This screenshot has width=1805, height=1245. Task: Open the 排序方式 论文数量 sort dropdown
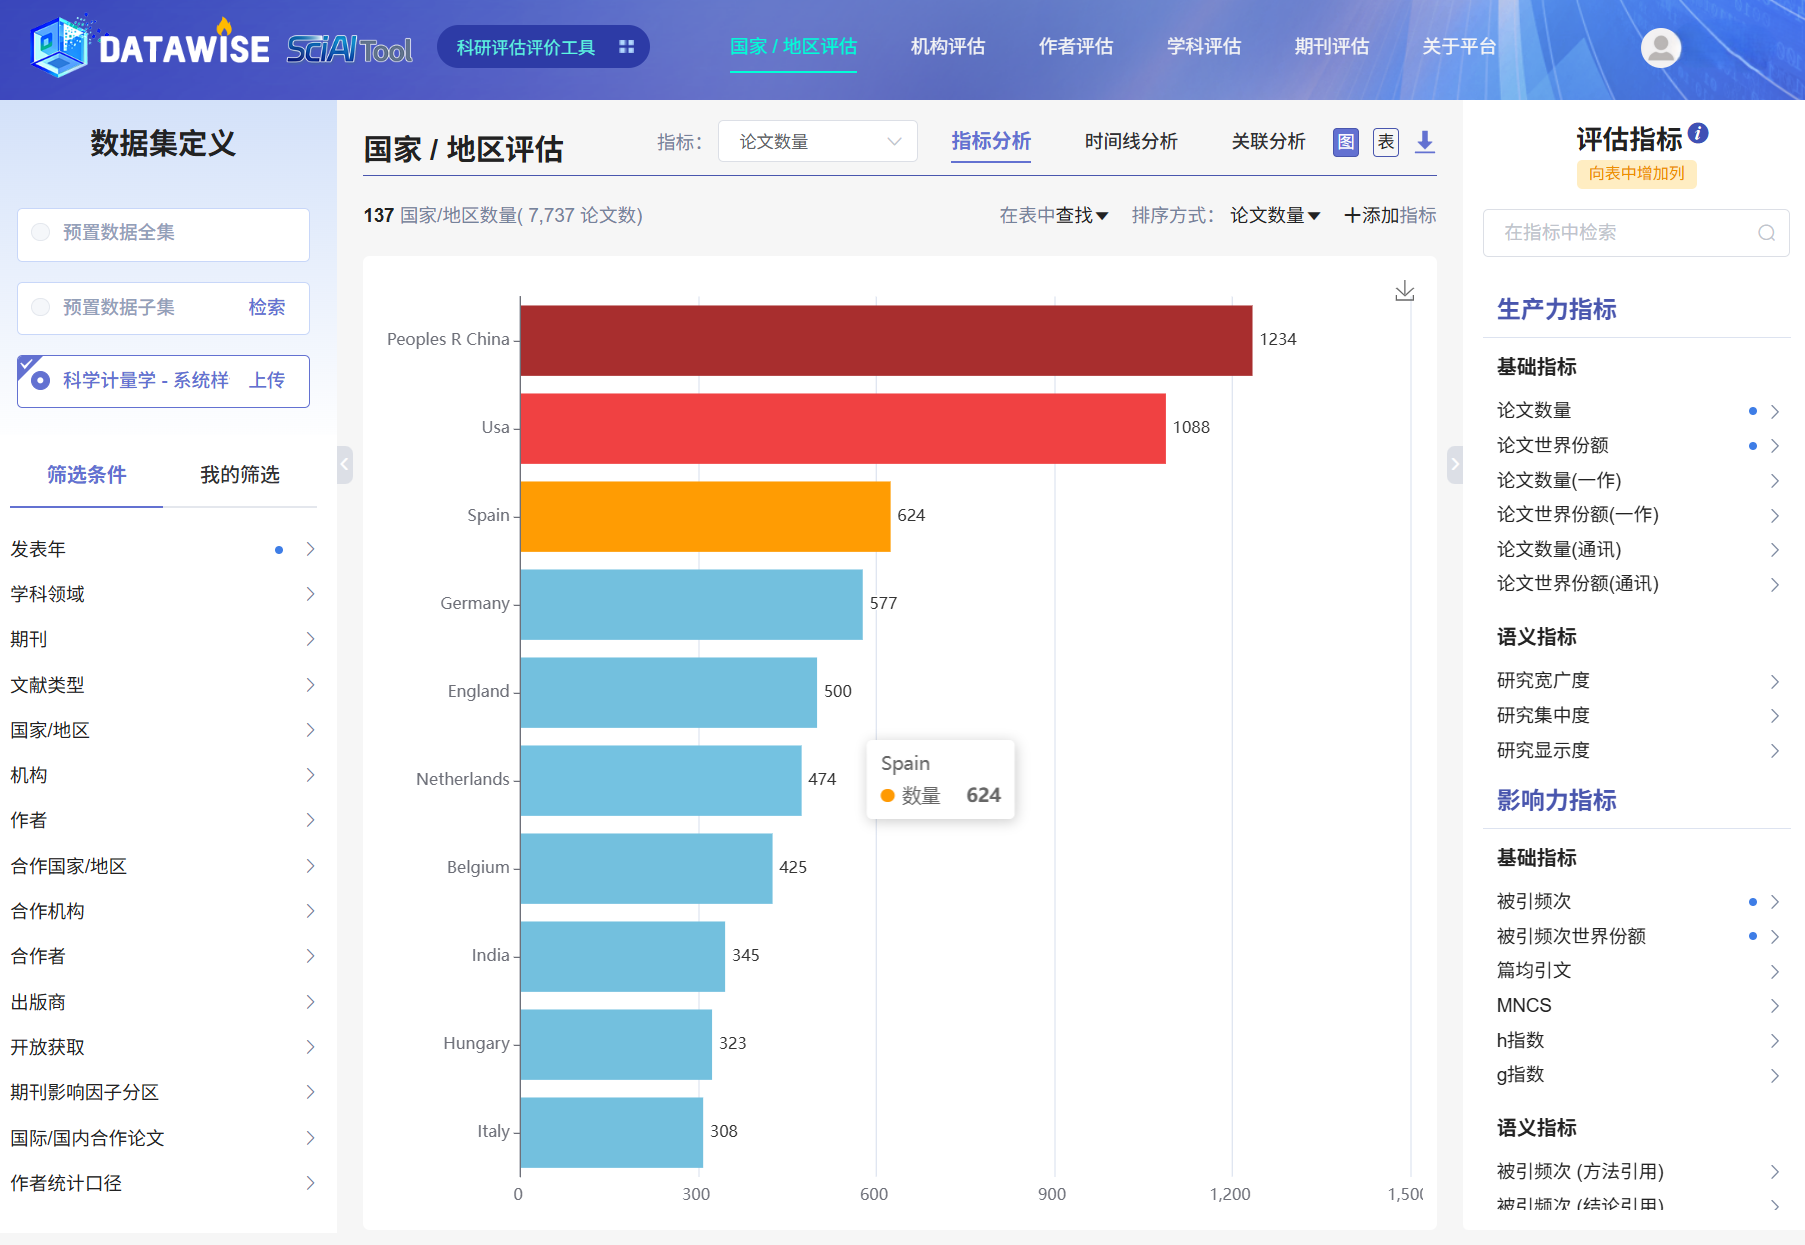[x=1274, y=215]
